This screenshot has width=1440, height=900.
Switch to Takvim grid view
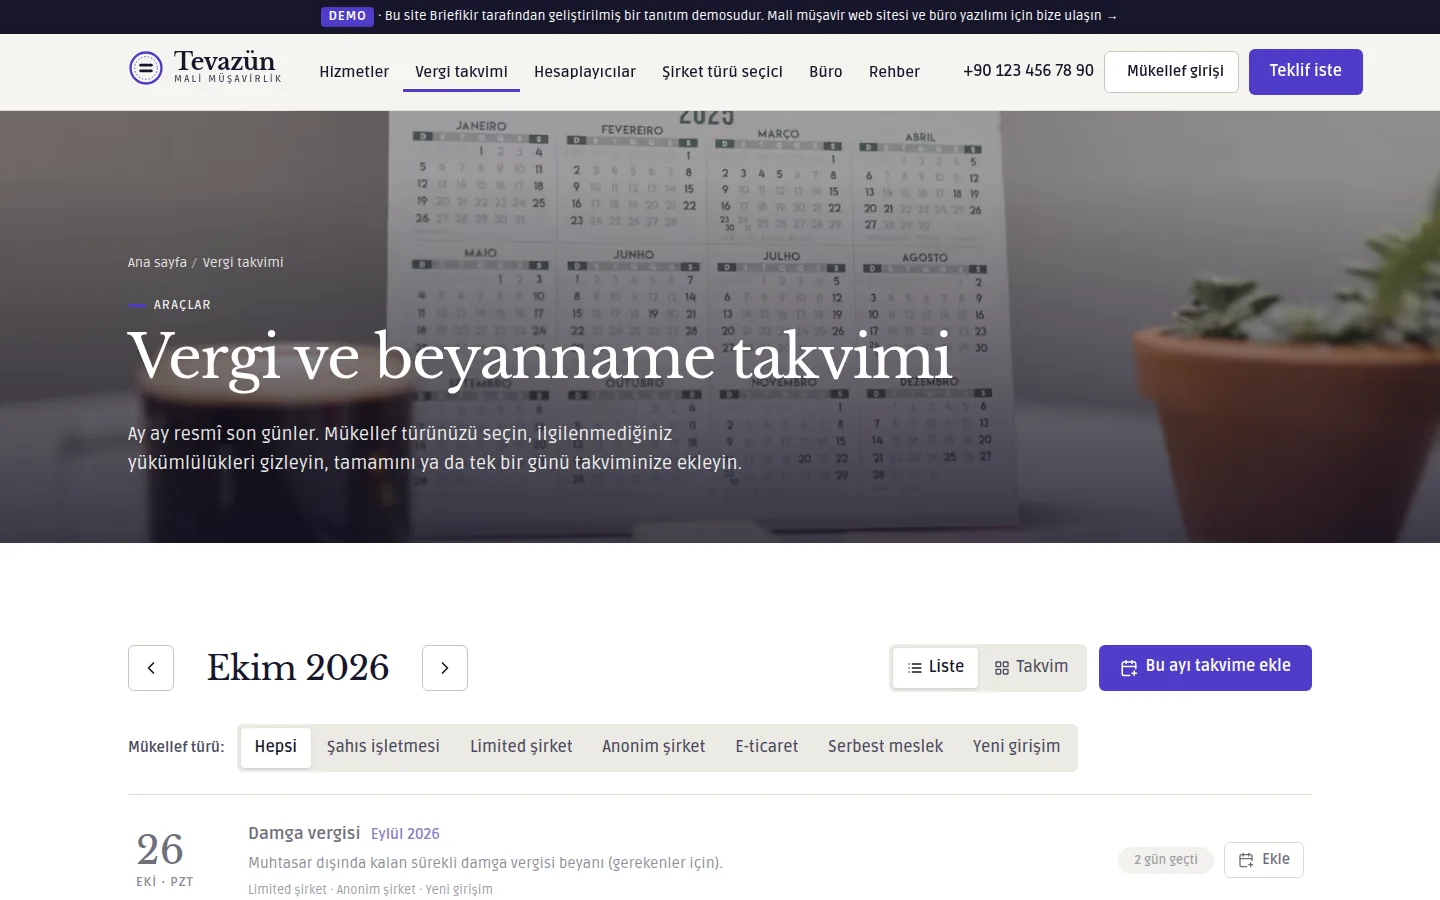(1032, 667)
